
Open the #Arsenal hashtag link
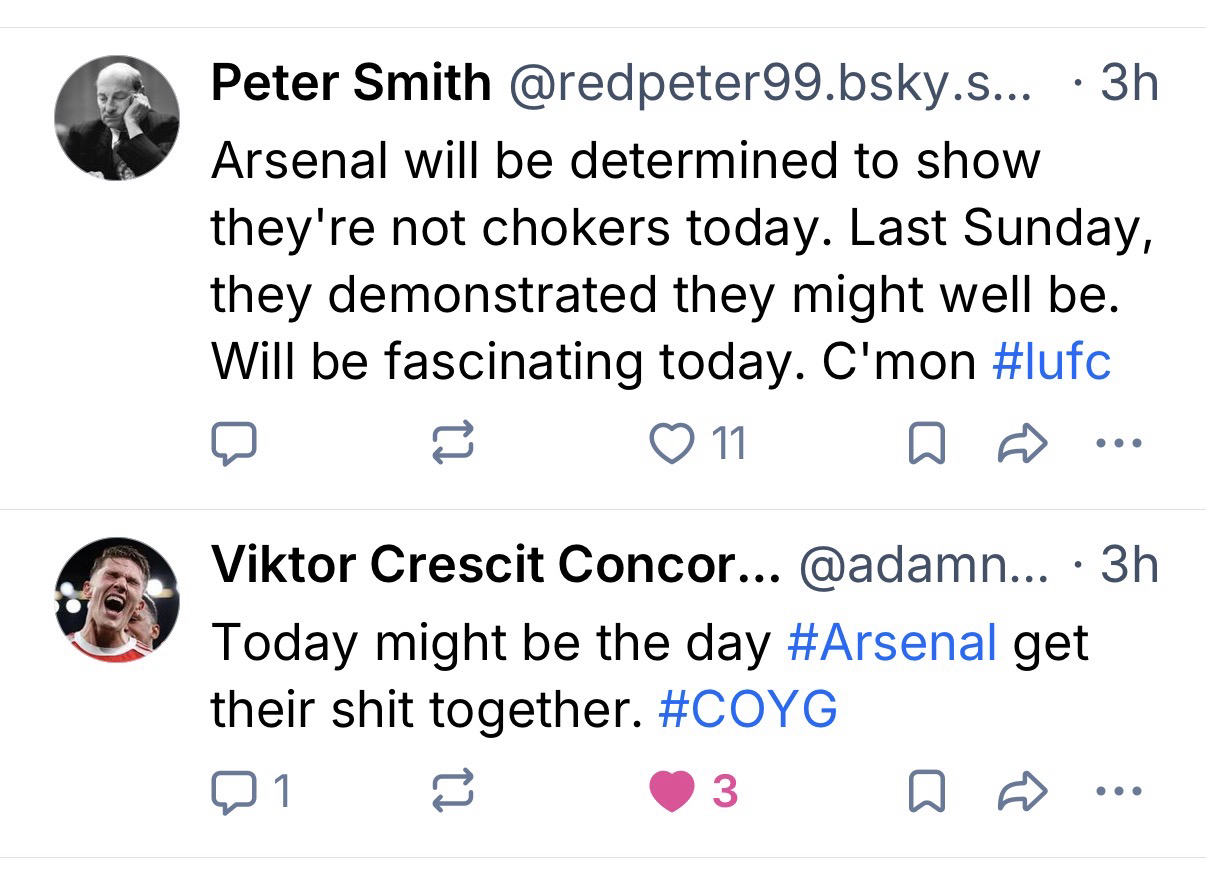pos(892,642)
